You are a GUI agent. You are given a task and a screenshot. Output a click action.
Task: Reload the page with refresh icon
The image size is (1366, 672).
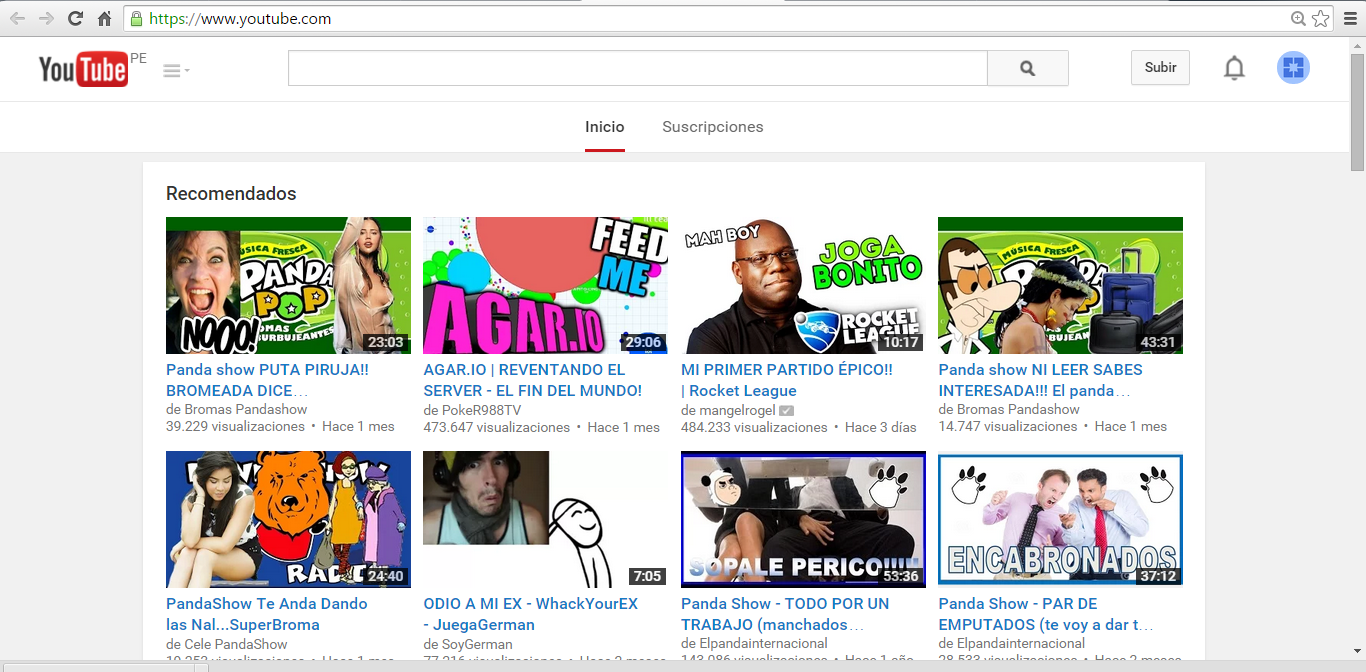[75, 18]
